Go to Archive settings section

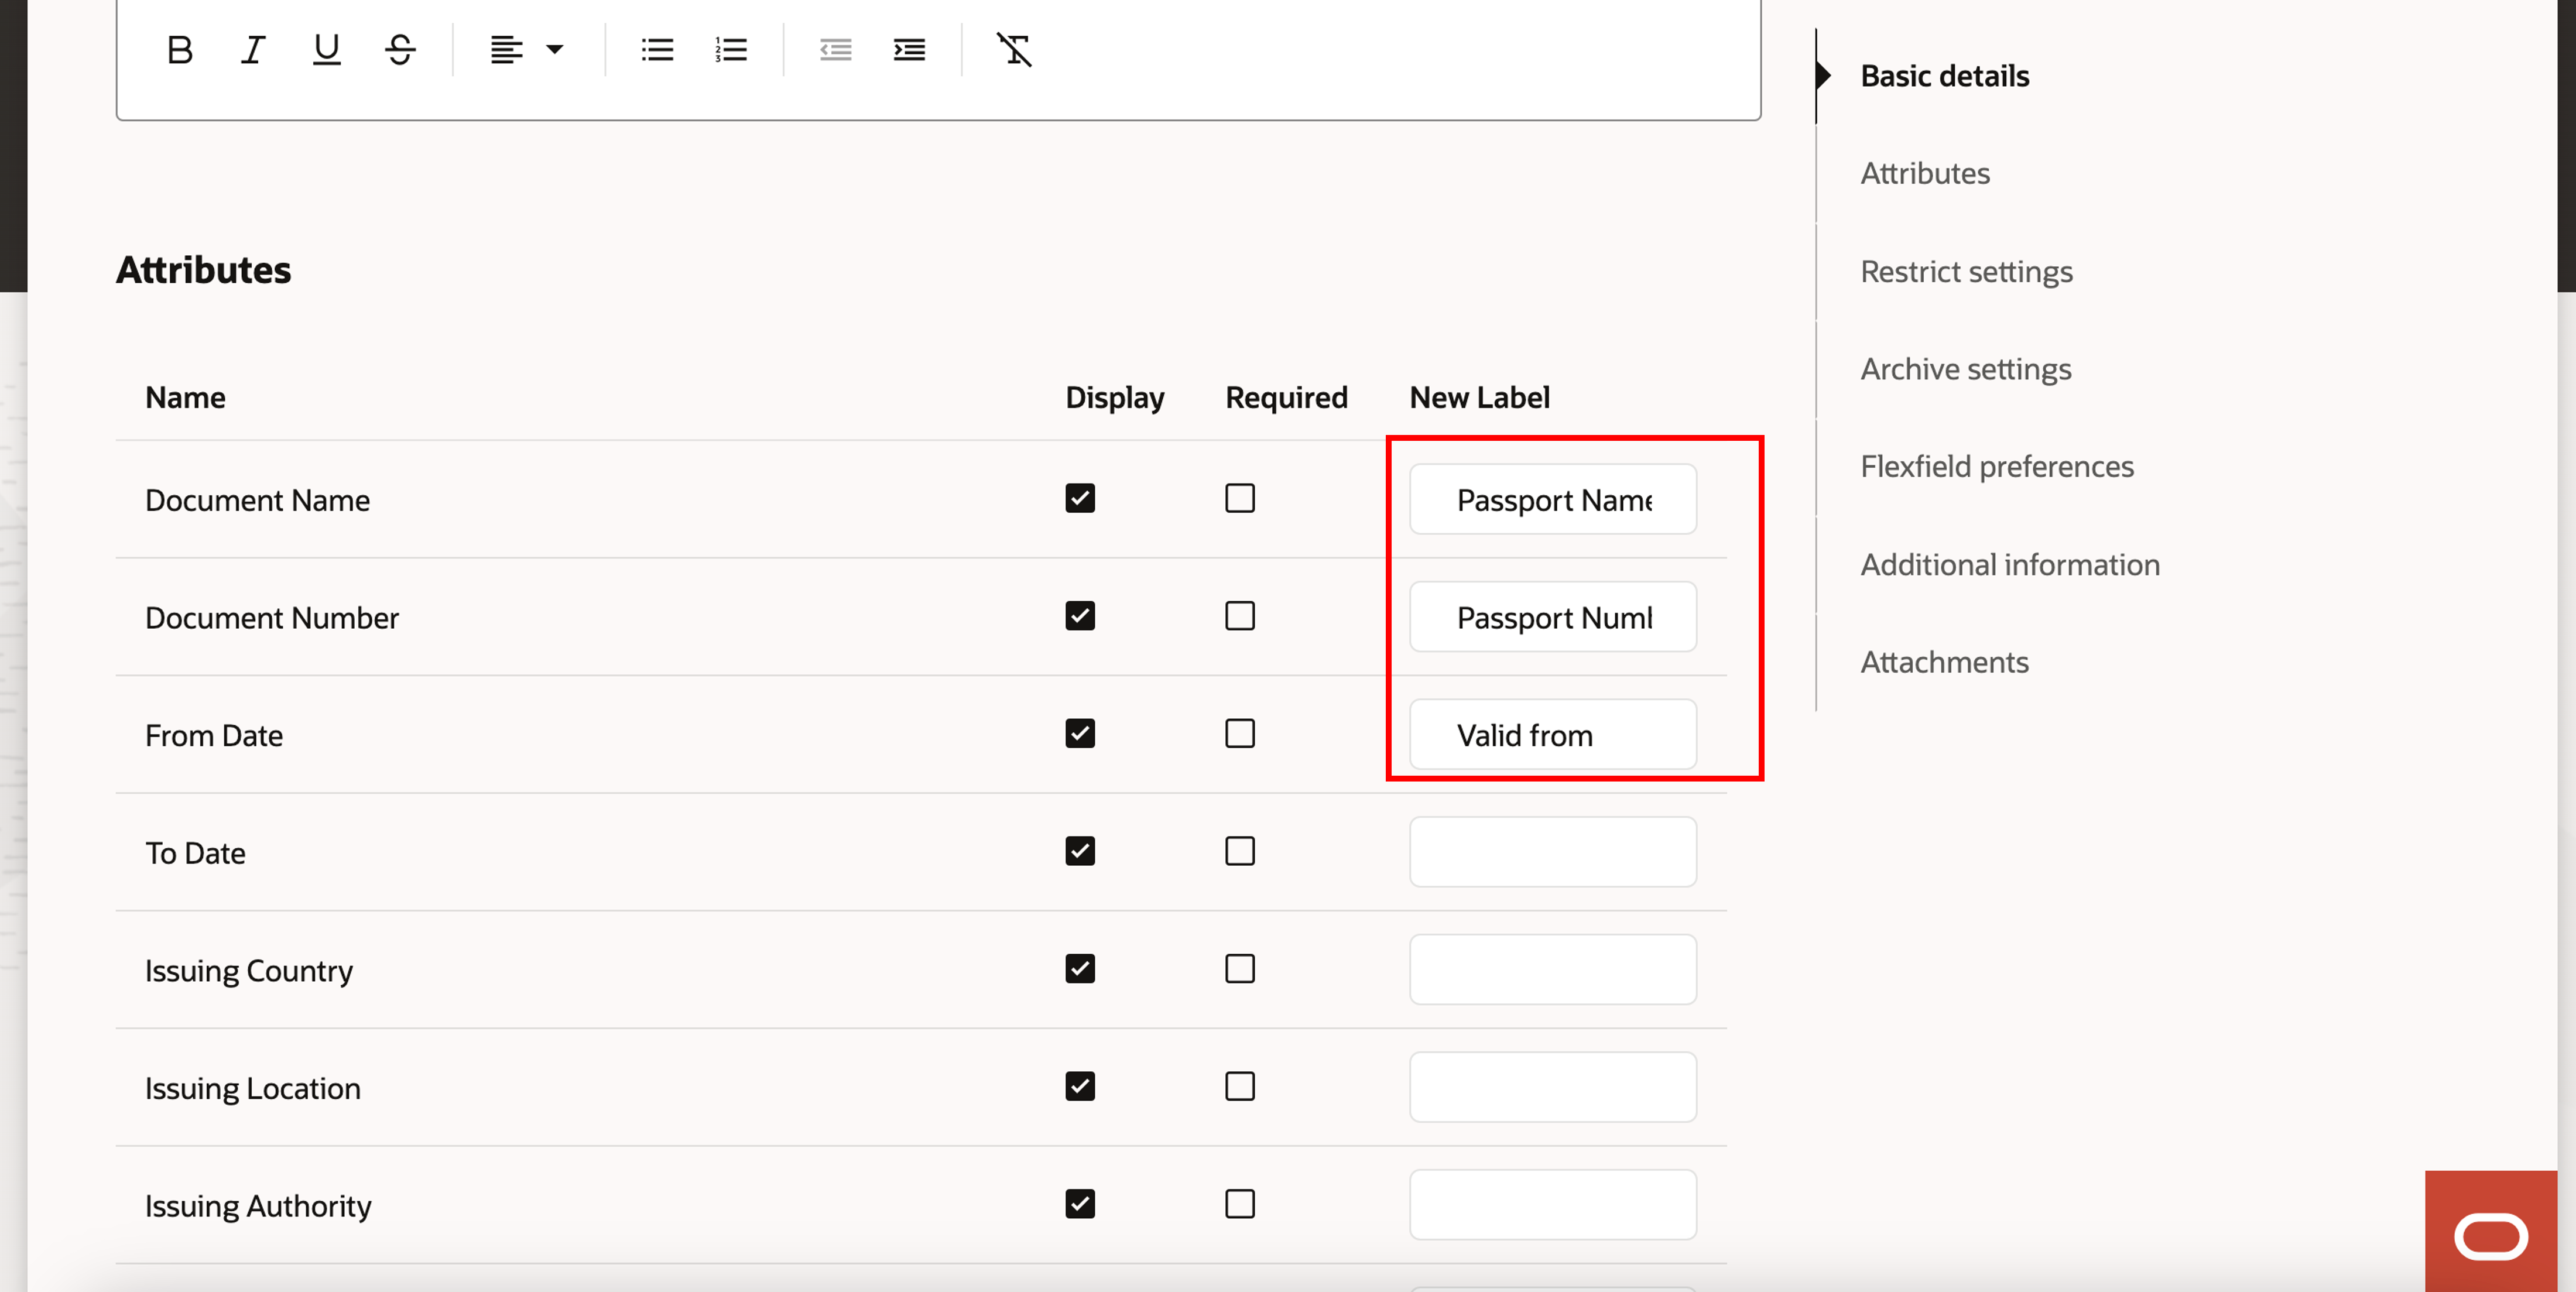[x=1965, y=369]
